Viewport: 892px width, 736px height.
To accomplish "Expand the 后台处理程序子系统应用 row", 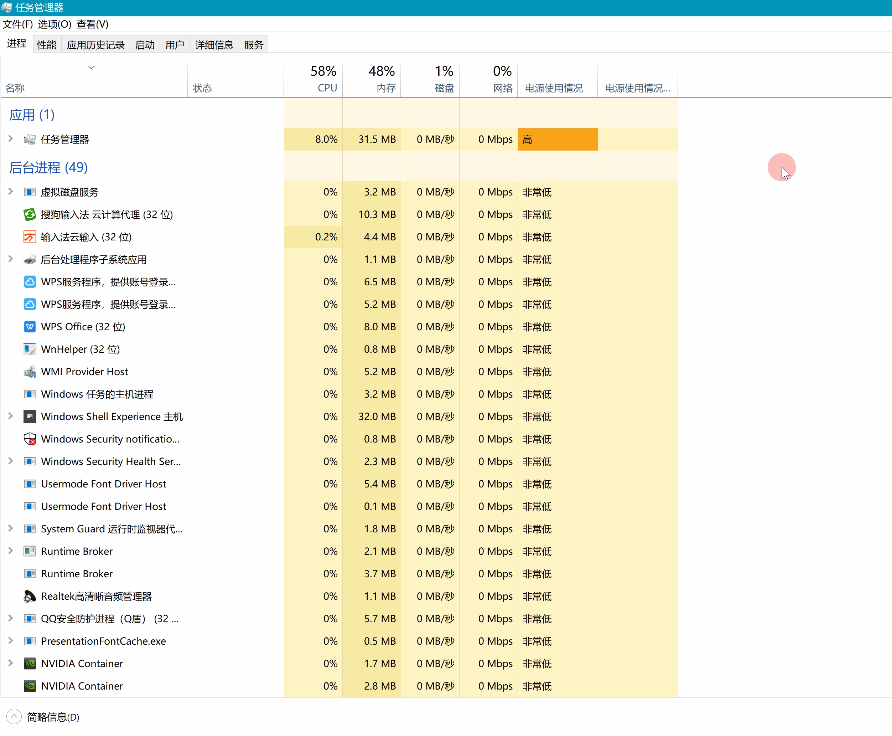I will pos(10,259).
